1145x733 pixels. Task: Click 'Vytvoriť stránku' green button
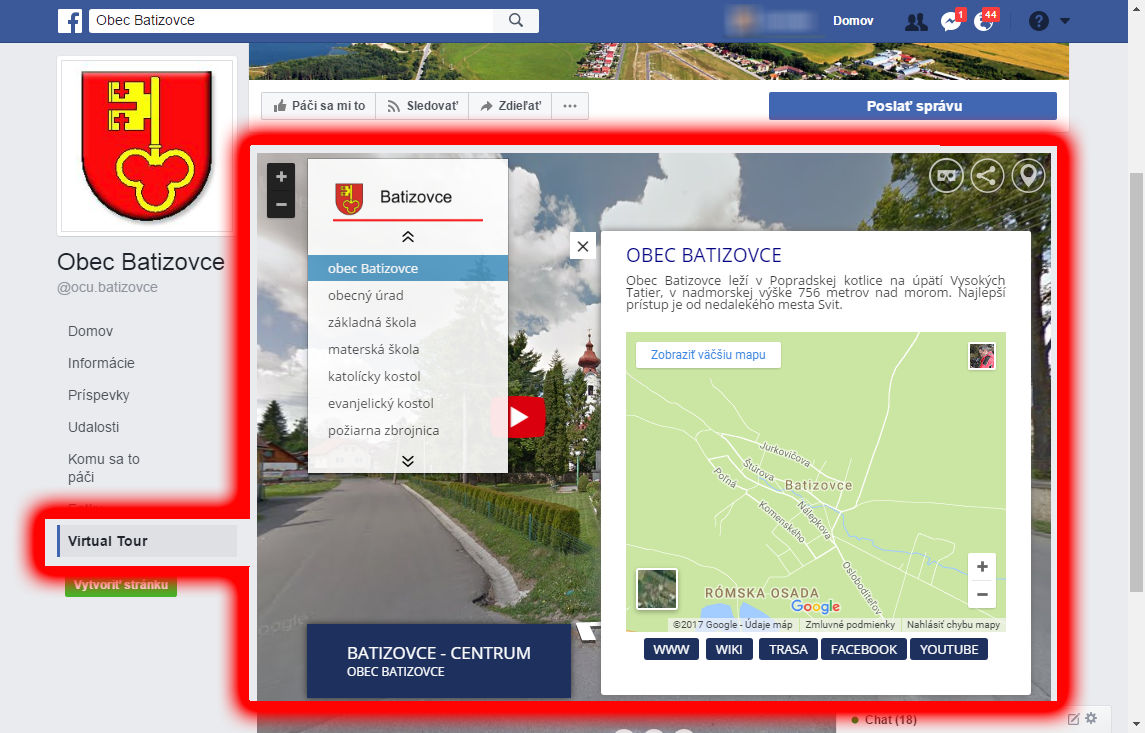coord(120,585)
